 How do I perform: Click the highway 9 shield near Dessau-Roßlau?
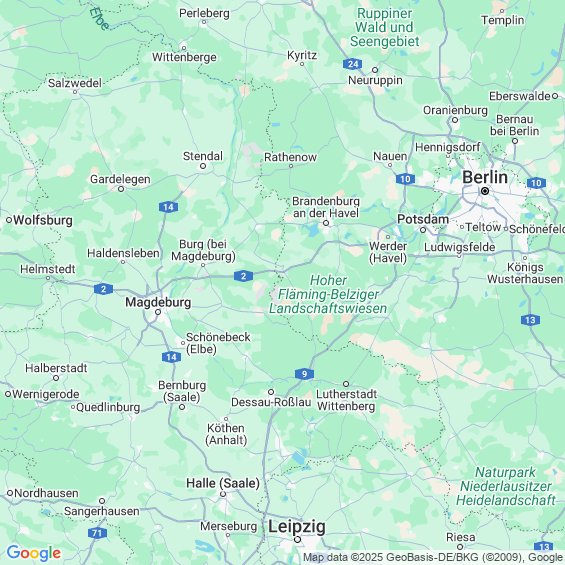304,374
